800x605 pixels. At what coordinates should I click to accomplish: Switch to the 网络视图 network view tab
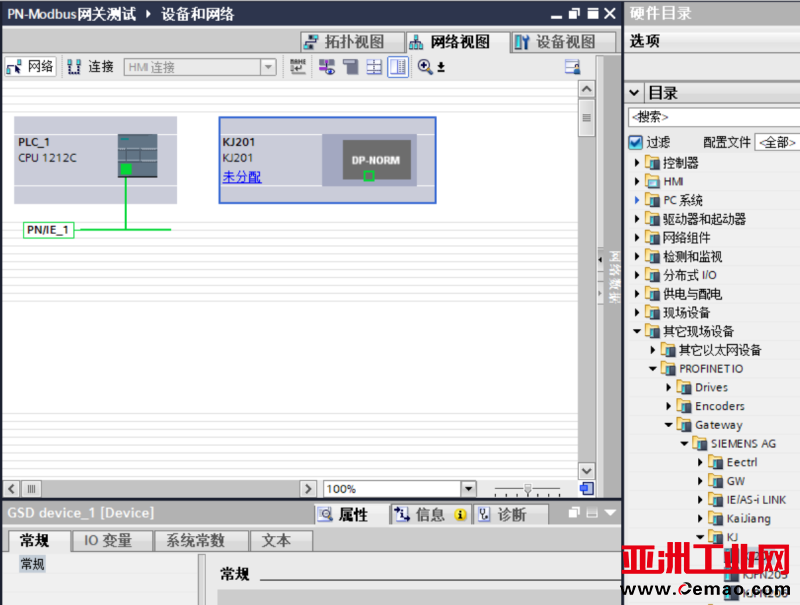pyautogui.click(x=457, y=42)
